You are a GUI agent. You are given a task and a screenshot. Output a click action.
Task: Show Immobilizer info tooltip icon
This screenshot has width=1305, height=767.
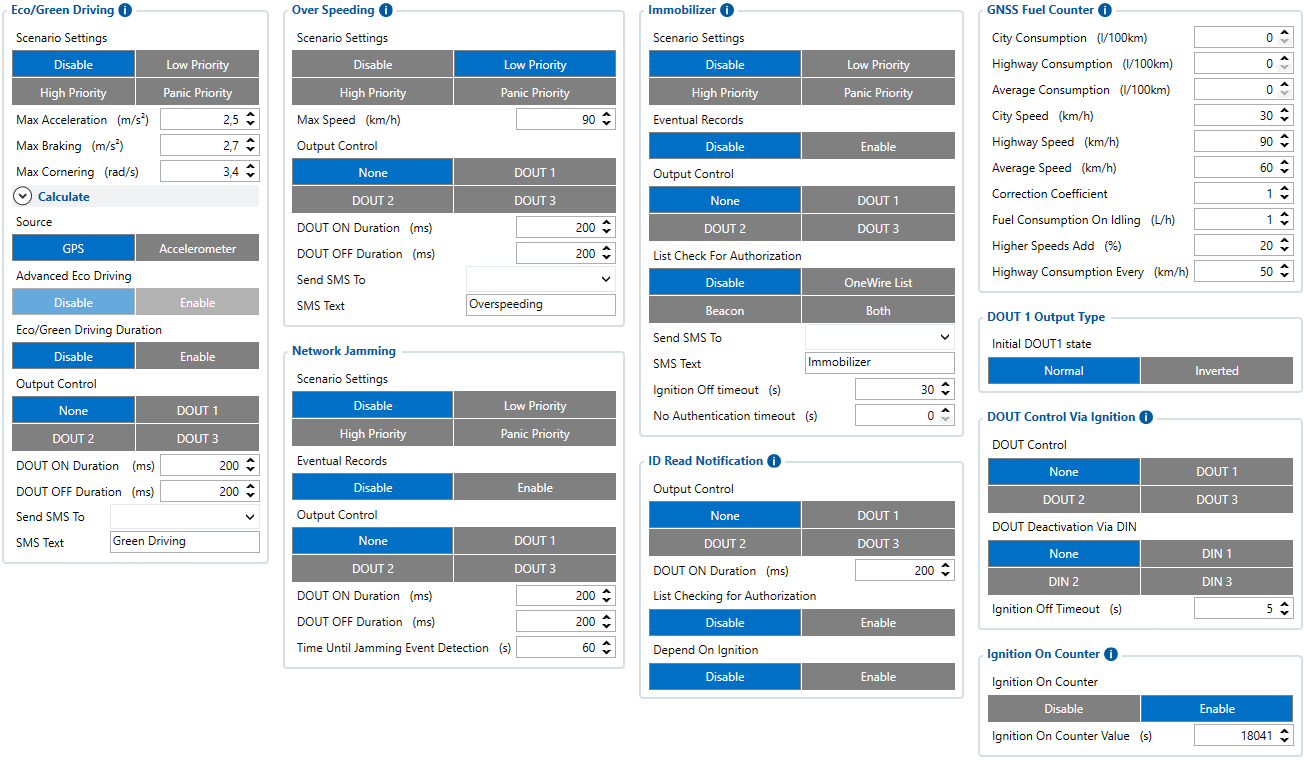click(727, 10)
